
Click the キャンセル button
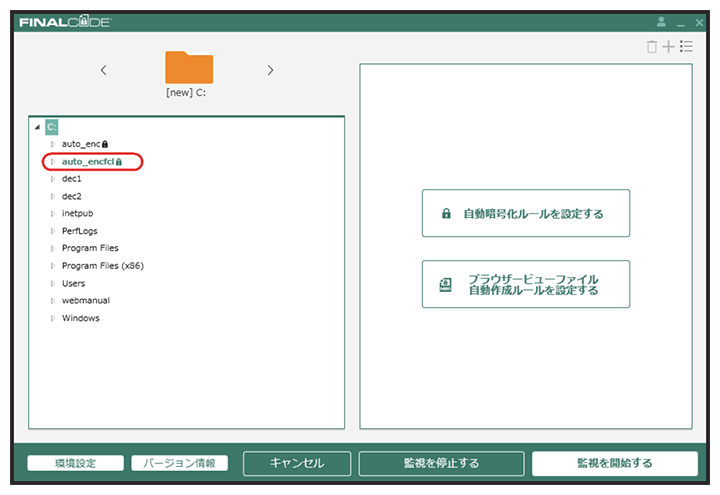pyautogui.click(x=297, y=463)
